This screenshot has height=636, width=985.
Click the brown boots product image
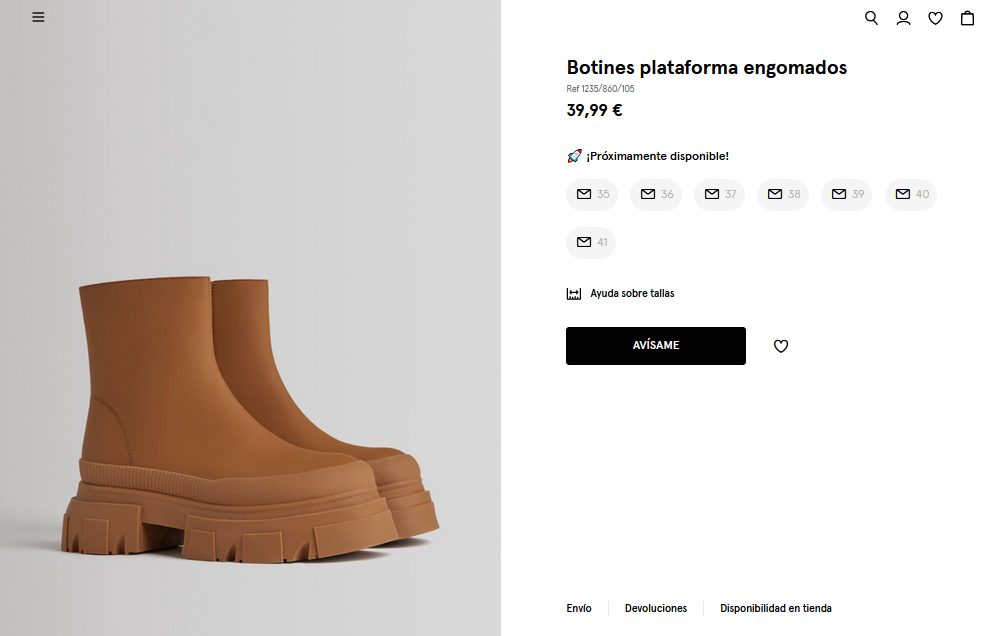[x=256, y=420]
